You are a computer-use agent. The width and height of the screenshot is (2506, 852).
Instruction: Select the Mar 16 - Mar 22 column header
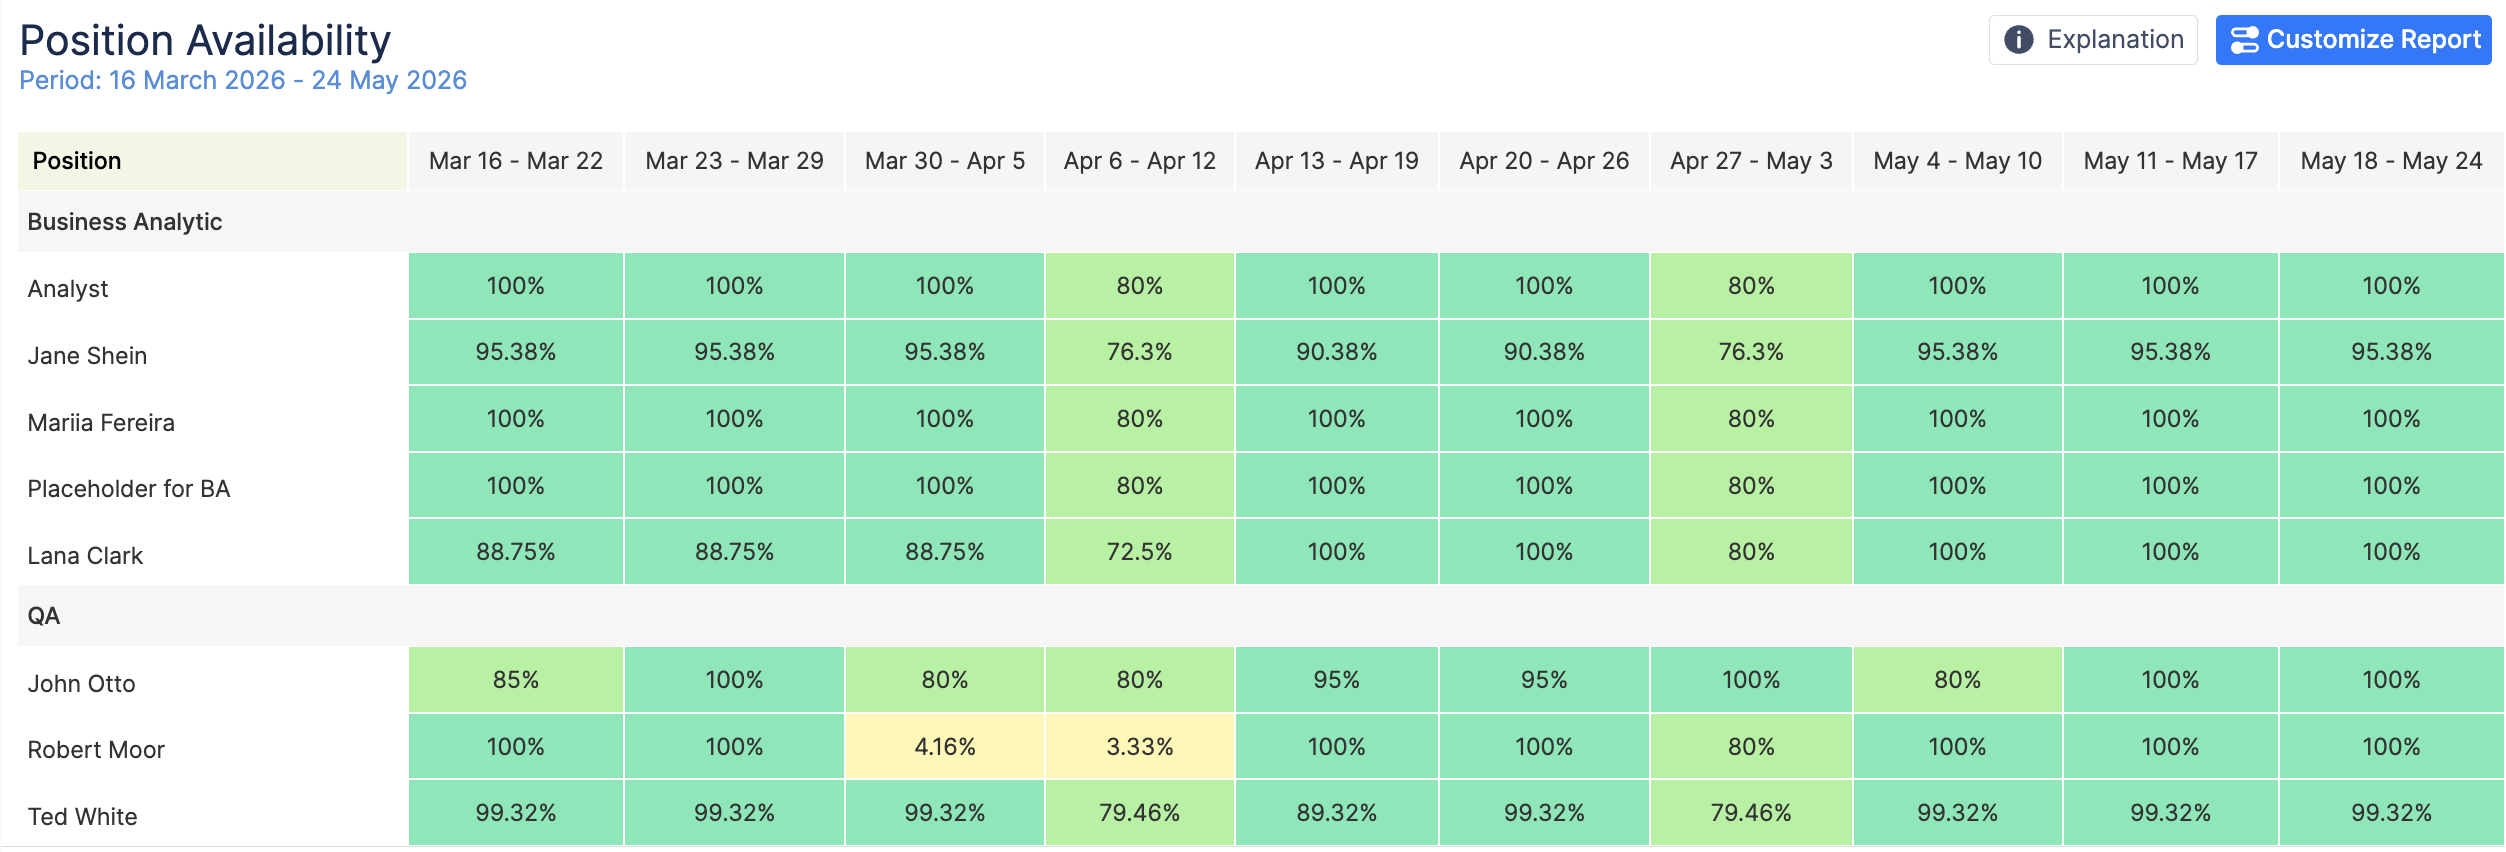tap(515, 161)
